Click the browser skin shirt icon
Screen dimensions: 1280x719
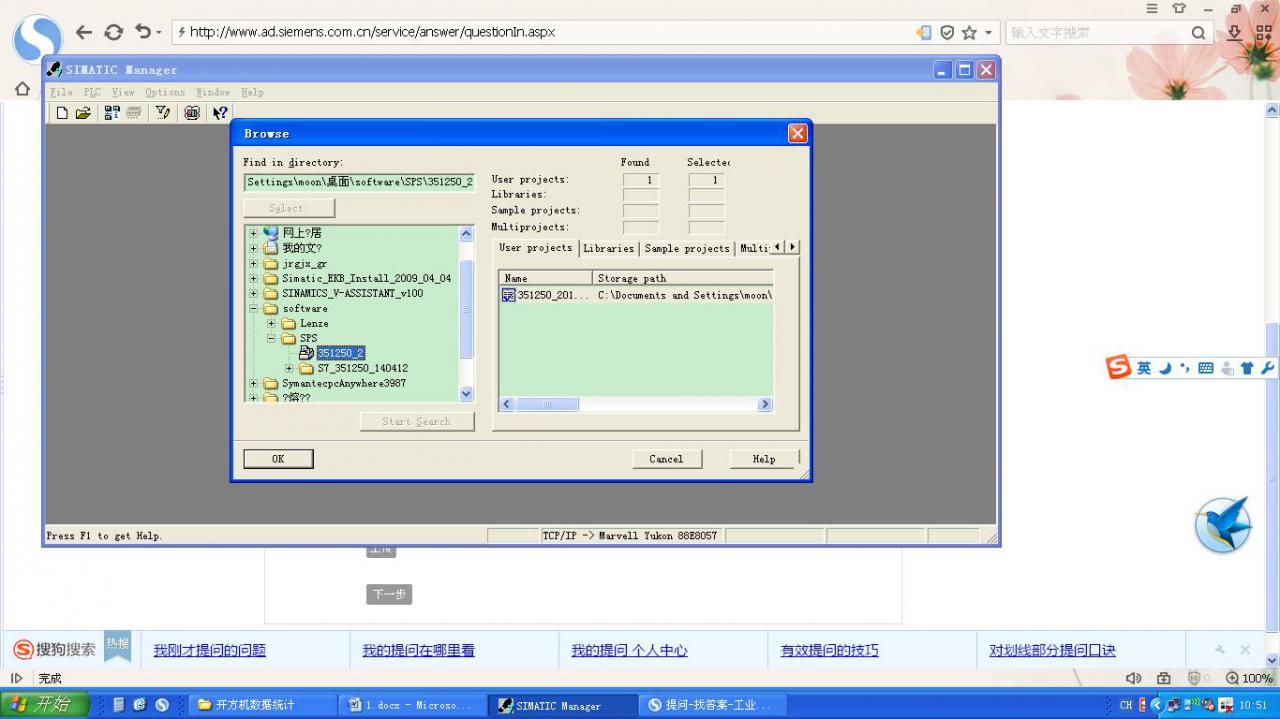coord(1179,8)
